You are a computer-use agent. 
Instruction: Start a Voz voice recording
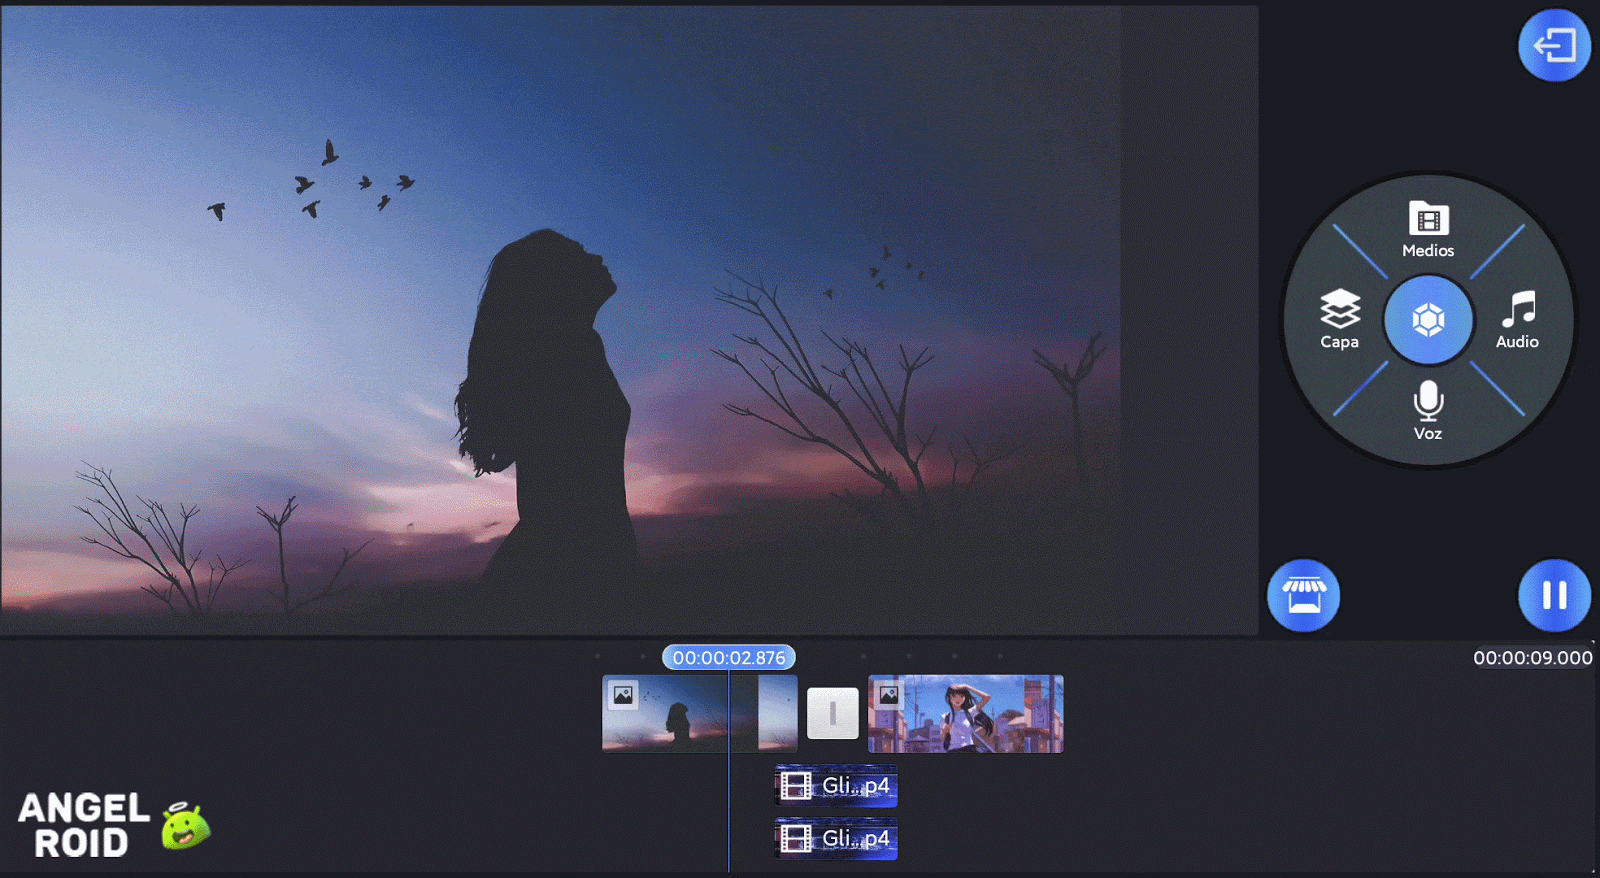coord(1428,410)
